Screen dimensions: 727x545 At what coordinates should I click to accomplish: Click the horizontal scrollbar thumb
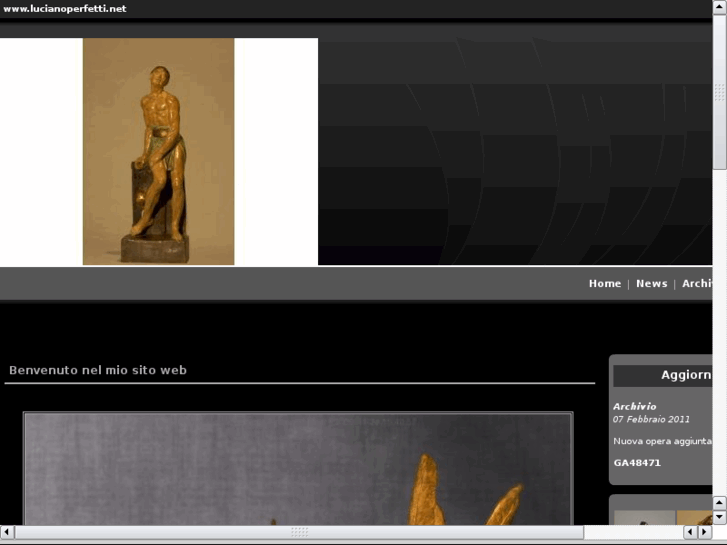(x=299, y=532)
